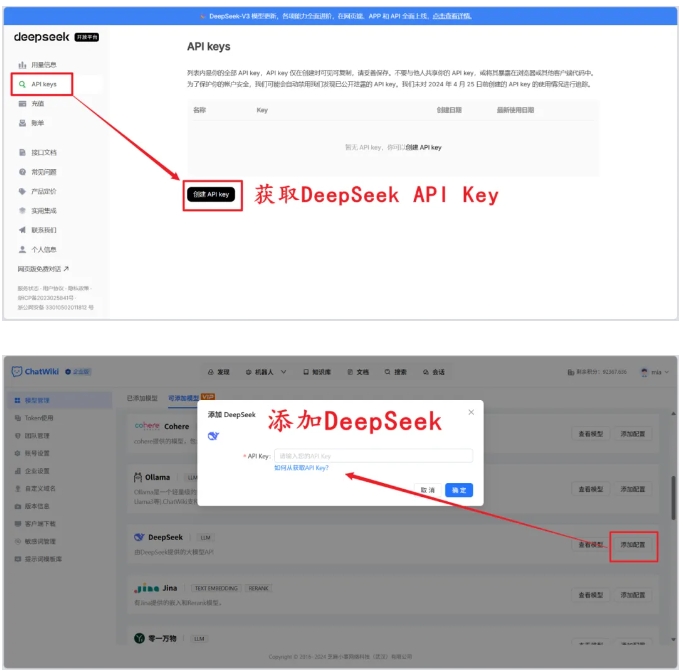This screenshot has width=683, height=671.
Task: Click the green API keys magnifier icon
Action: coord(22,84)
